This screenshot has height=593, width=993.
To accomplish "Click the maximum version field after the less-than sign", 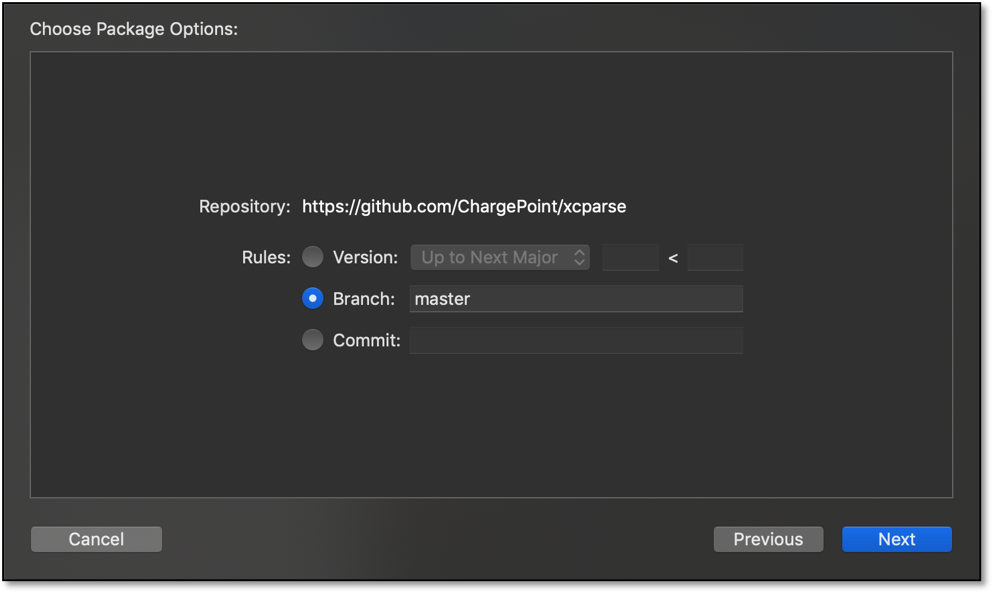I will pyautogui.click(x=715, y=257).
